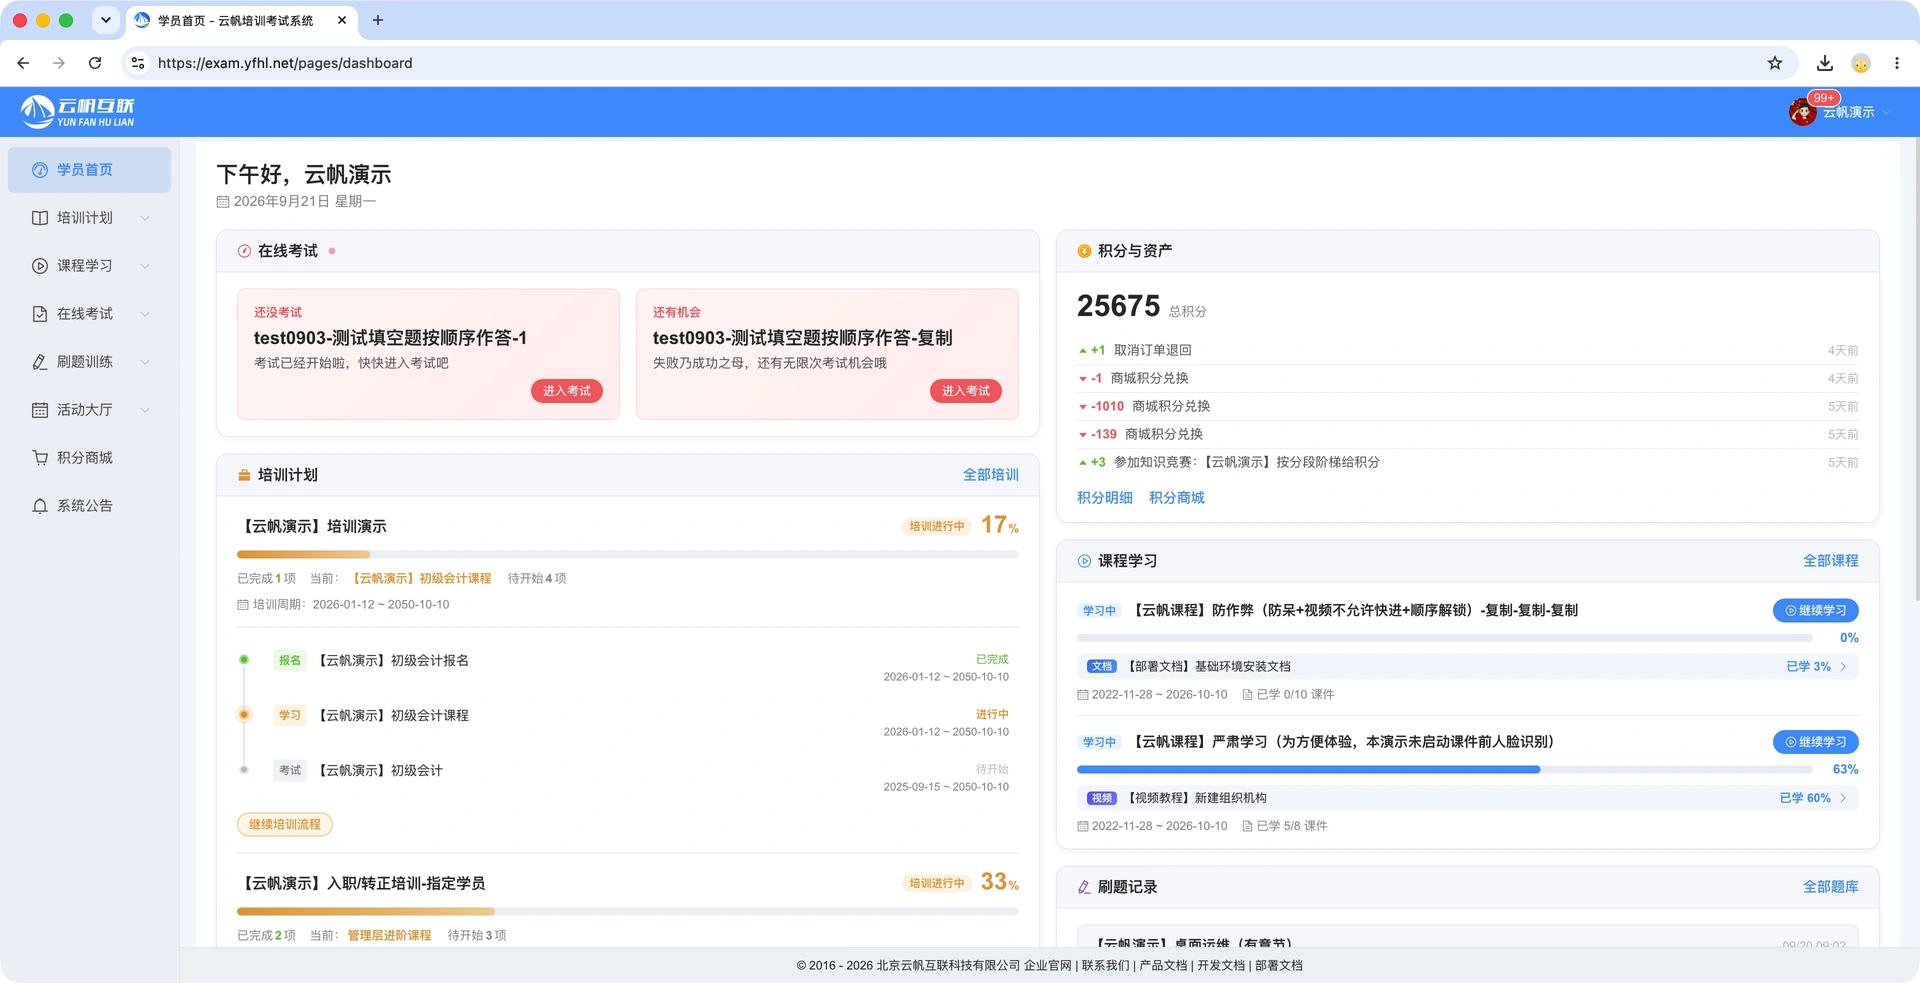Click 进入考试 for test0903 按顺序作答-1
The width and height of the screenshot is (1920, 983).
pos(566,391)
